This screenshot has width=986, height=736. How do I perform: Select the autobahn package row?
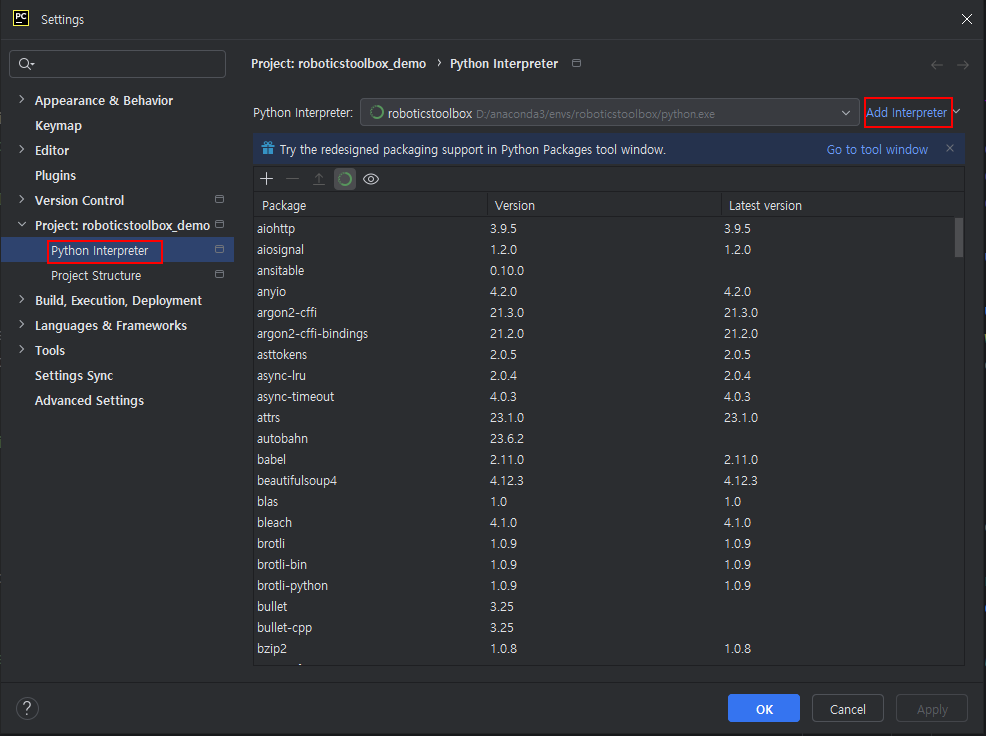click(x=604, y=438)
